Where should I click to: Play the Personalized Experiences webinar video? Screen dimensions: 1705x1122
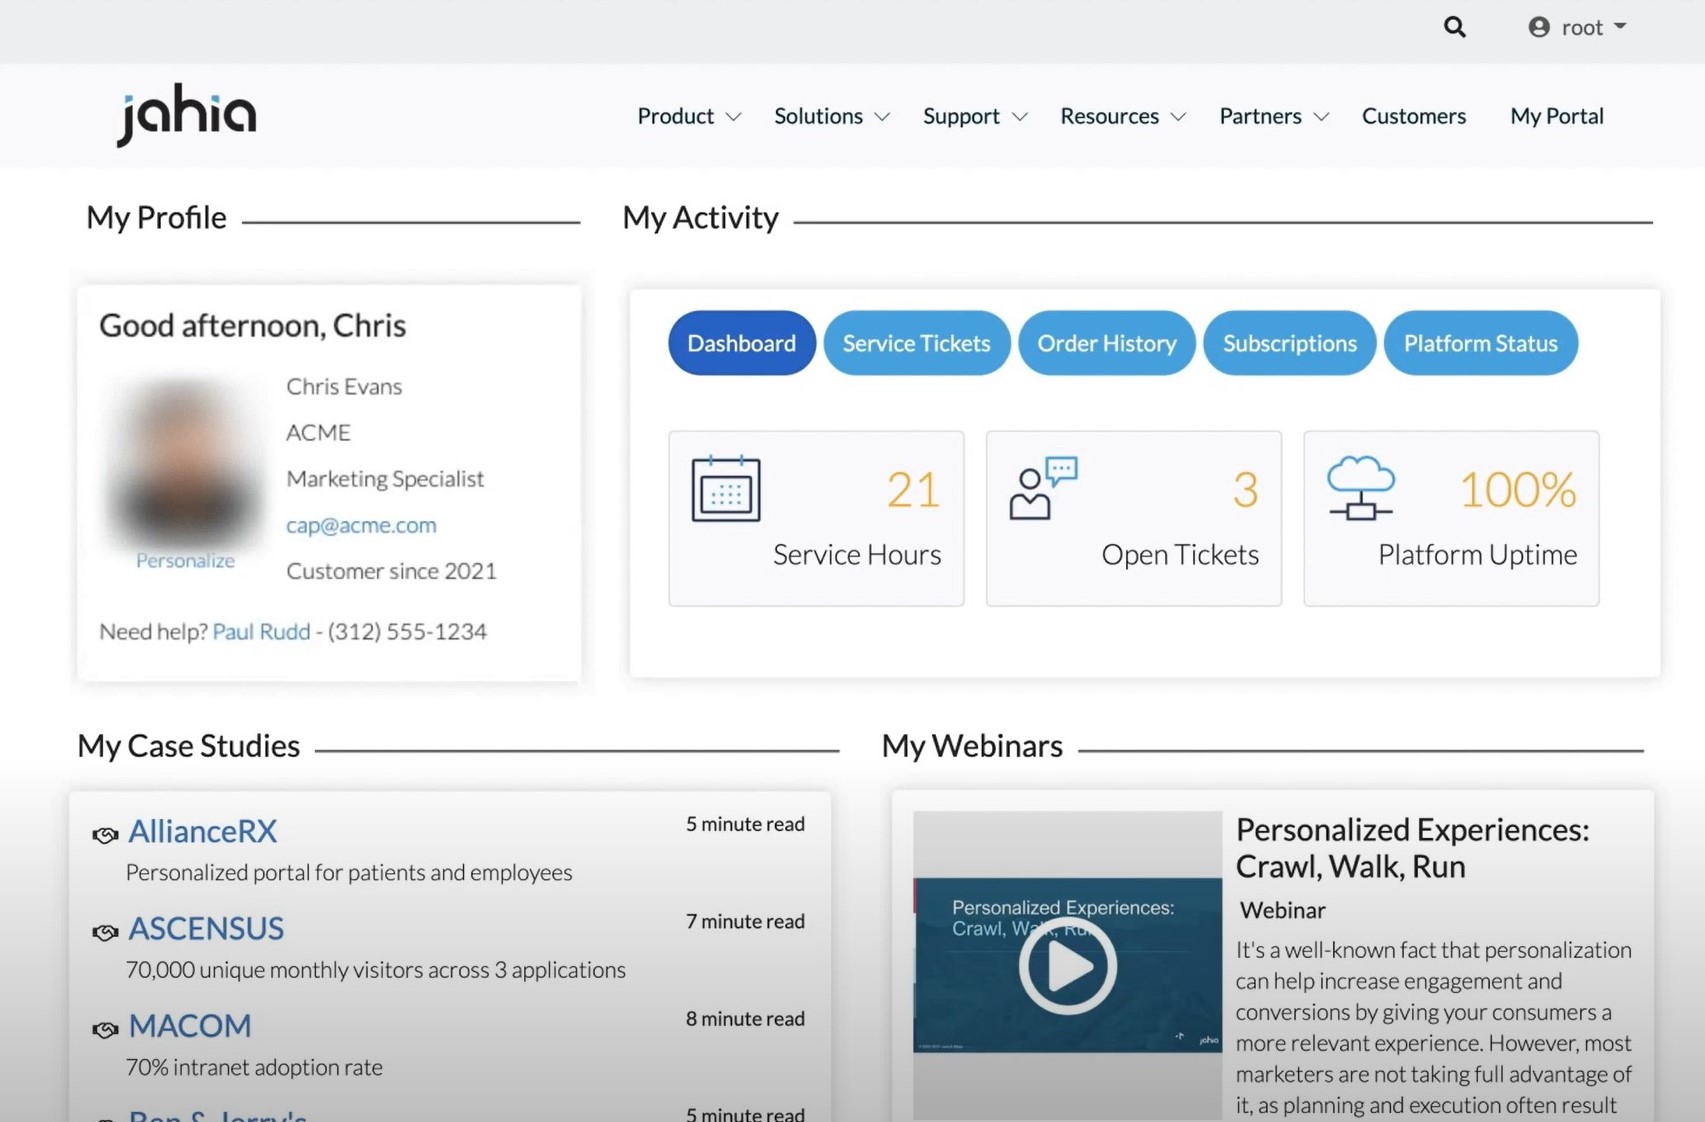coord(1067,965)
